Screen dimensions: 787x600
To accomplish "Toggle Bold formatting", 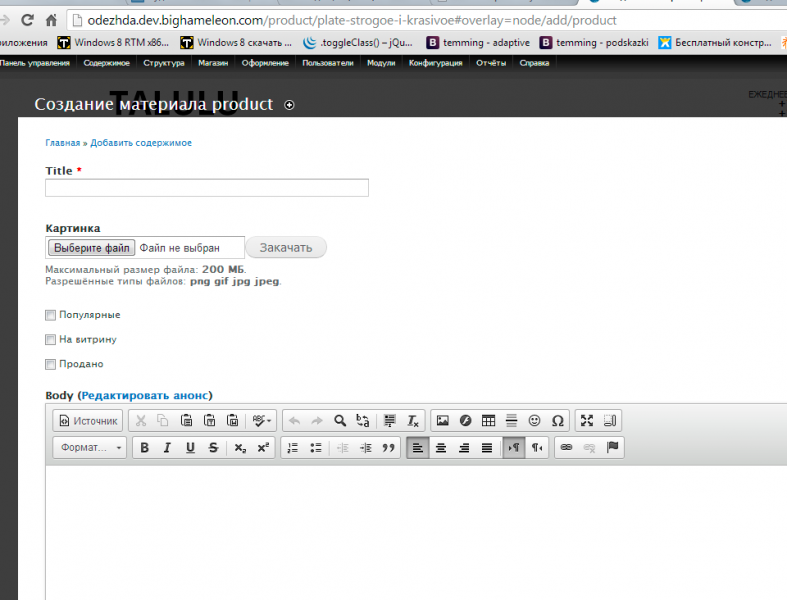I will [x=145, y=447].
